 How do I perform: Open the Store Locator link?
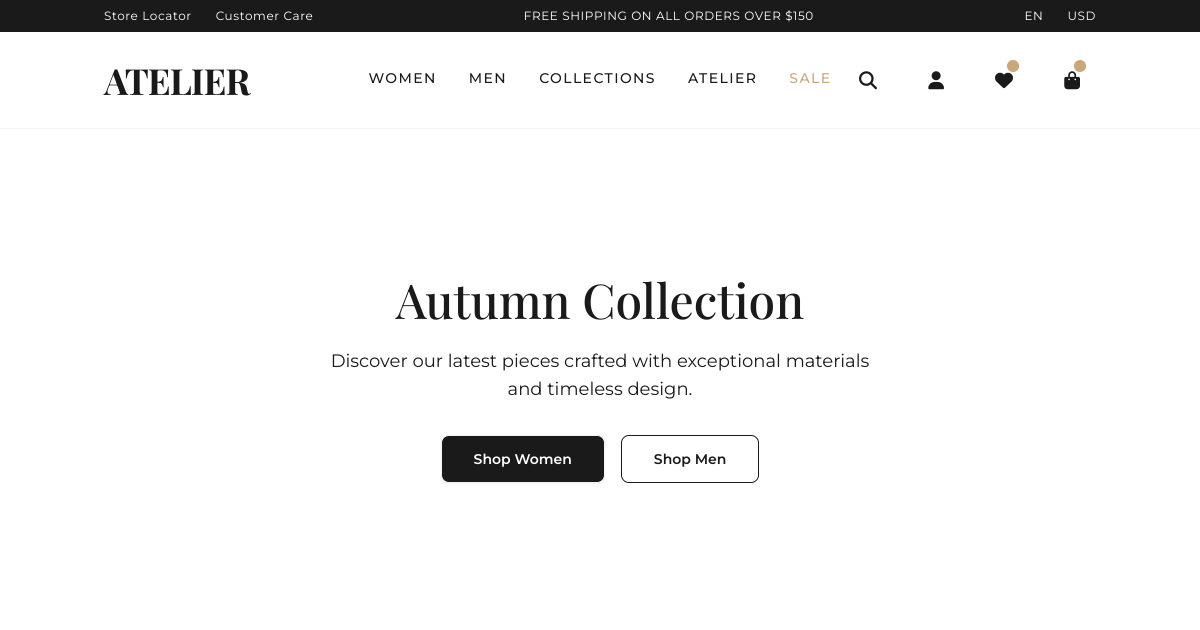[147, 16]
